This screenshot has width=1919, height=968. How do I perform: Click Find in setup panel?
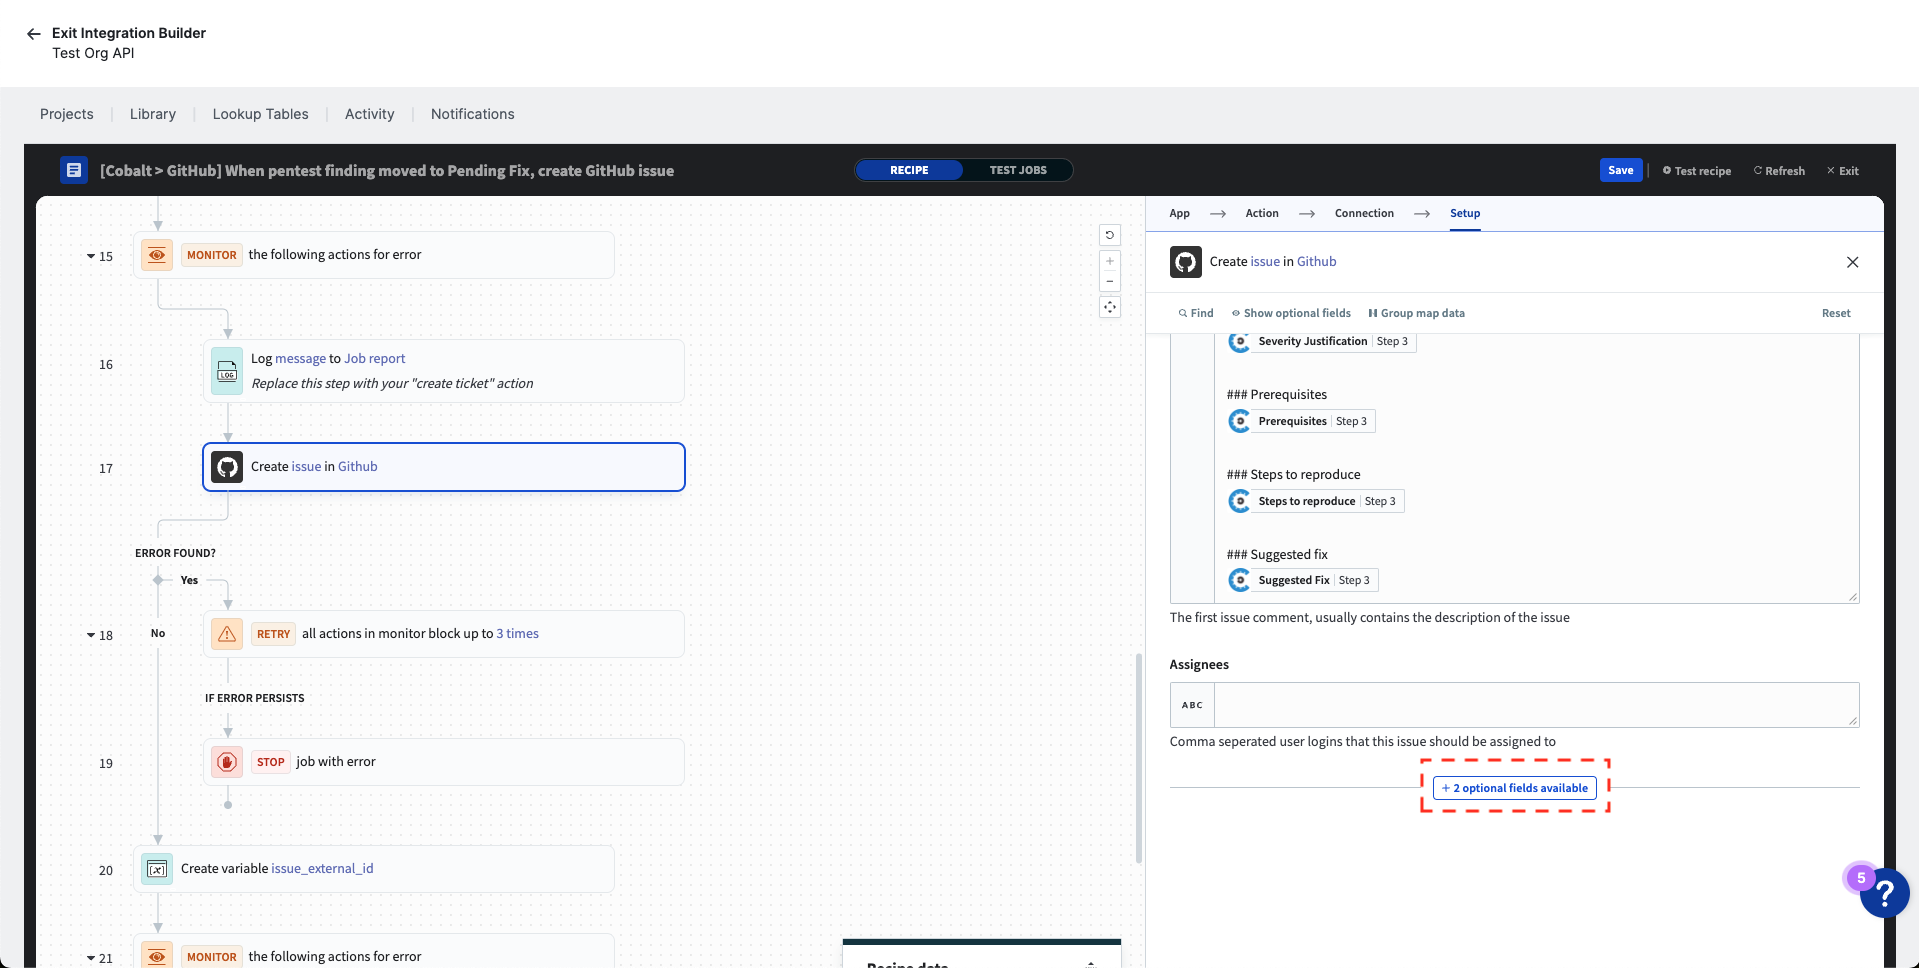(x=1196, y=313)
